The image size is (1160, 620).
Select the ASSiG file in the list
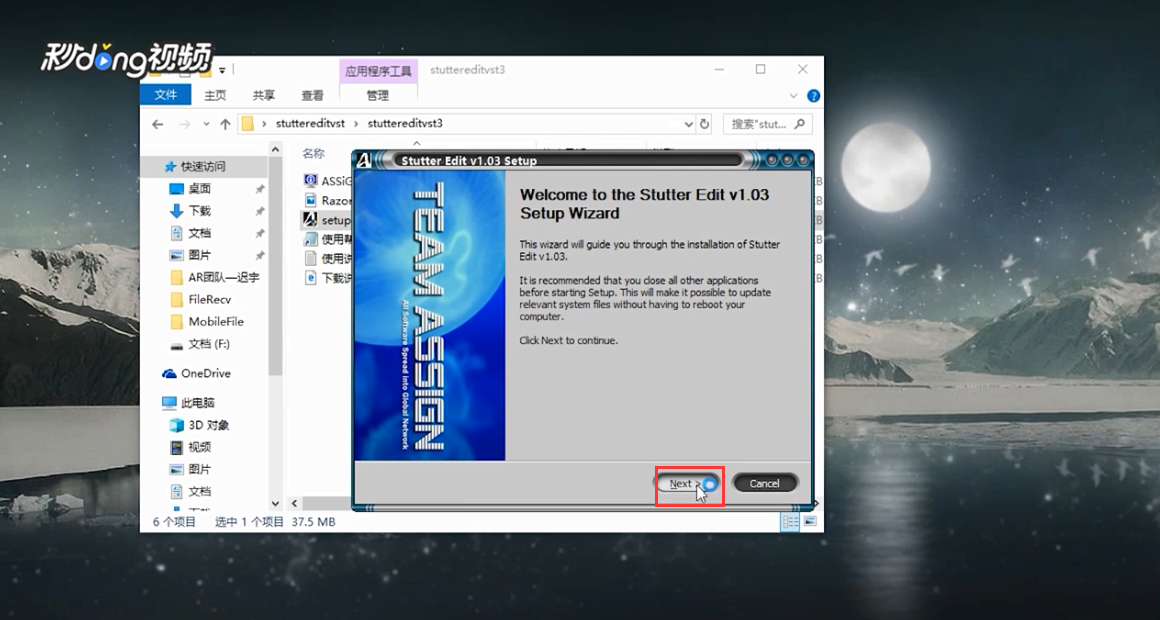[327, 181]
